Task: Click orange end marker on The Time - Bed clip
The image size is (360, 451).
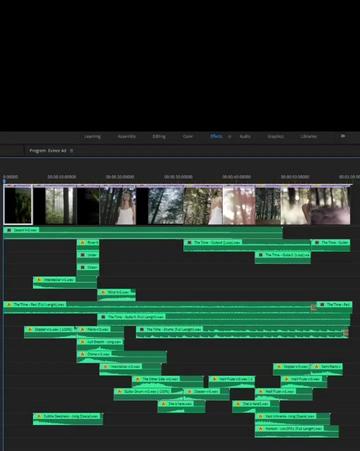Action: click(x=313, y=307)
